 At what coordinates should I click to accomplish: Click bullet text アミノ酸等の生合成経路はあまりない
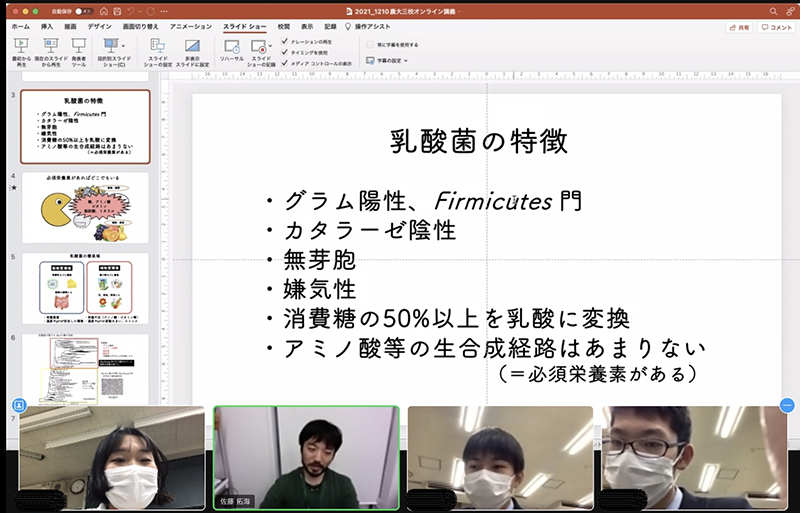[x=494, y=349]
